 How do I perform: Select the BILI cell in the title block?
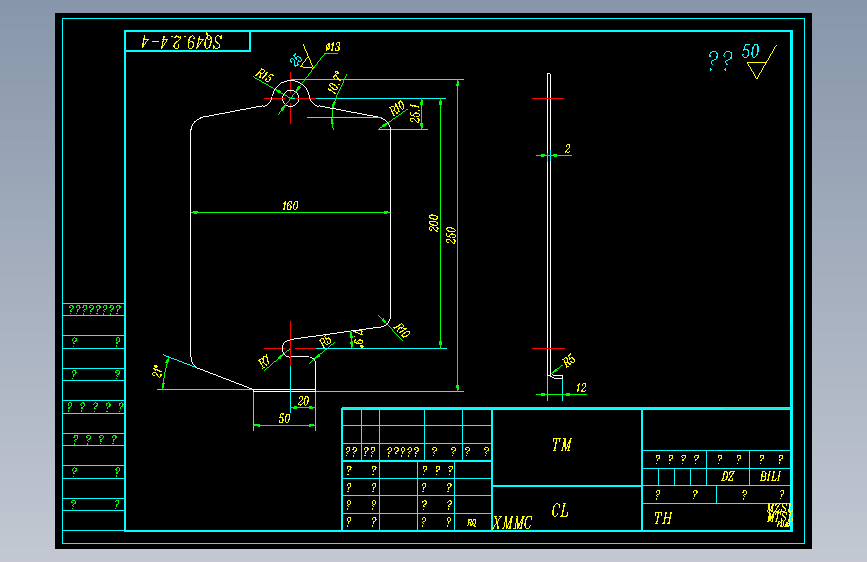coord(770,476)
